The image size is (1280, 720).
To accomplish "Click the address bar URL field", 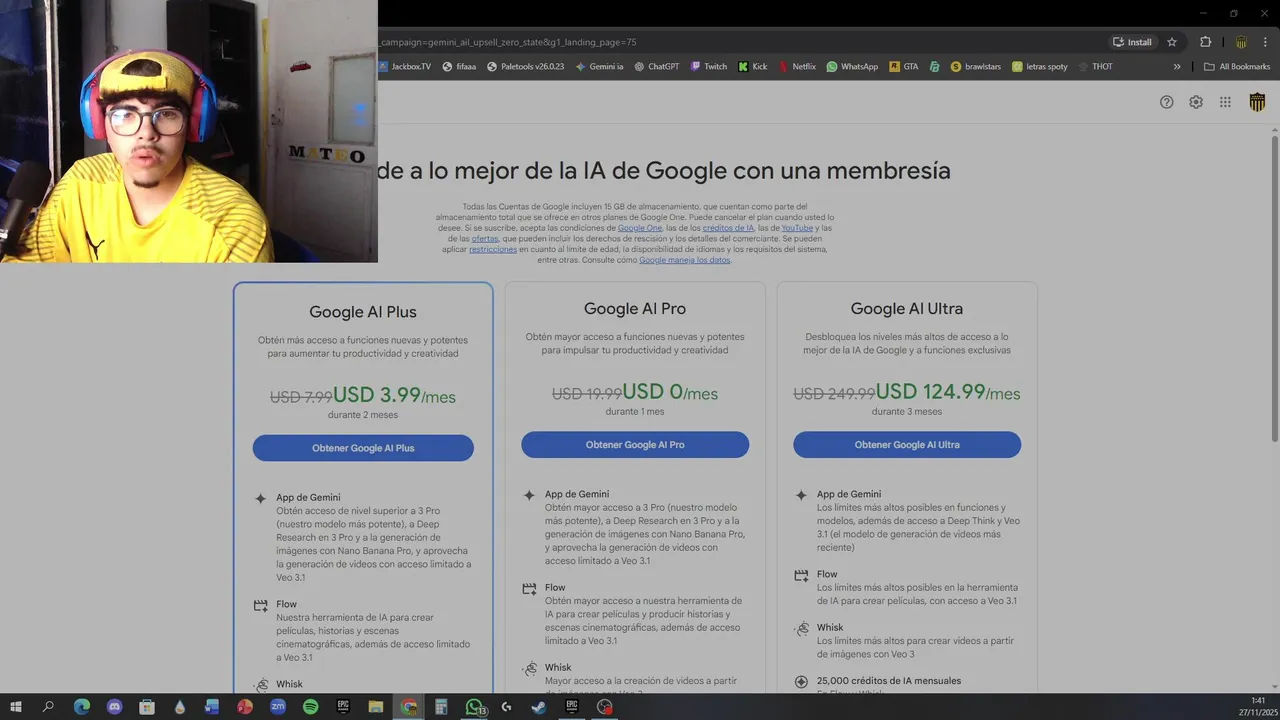I will click(x=740, y=42).
